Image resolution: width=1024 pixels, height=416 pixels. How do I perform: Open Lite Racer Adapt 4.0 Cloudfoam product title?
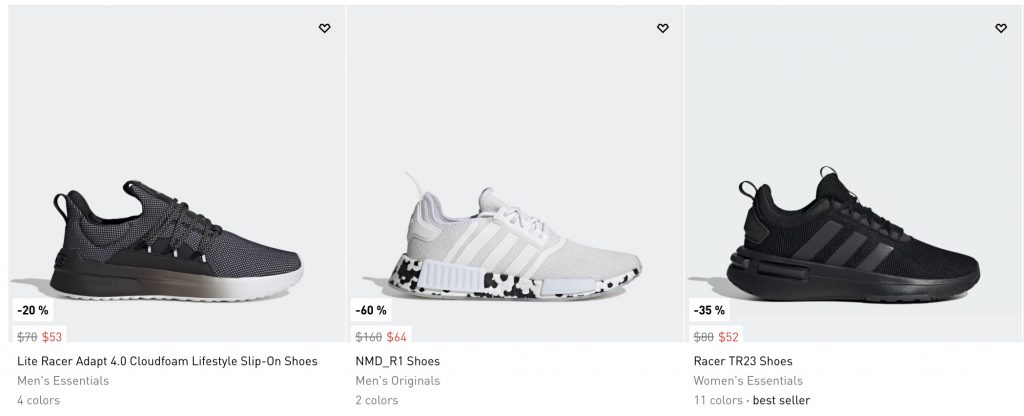pyautogui.click(x=167, y=361)
